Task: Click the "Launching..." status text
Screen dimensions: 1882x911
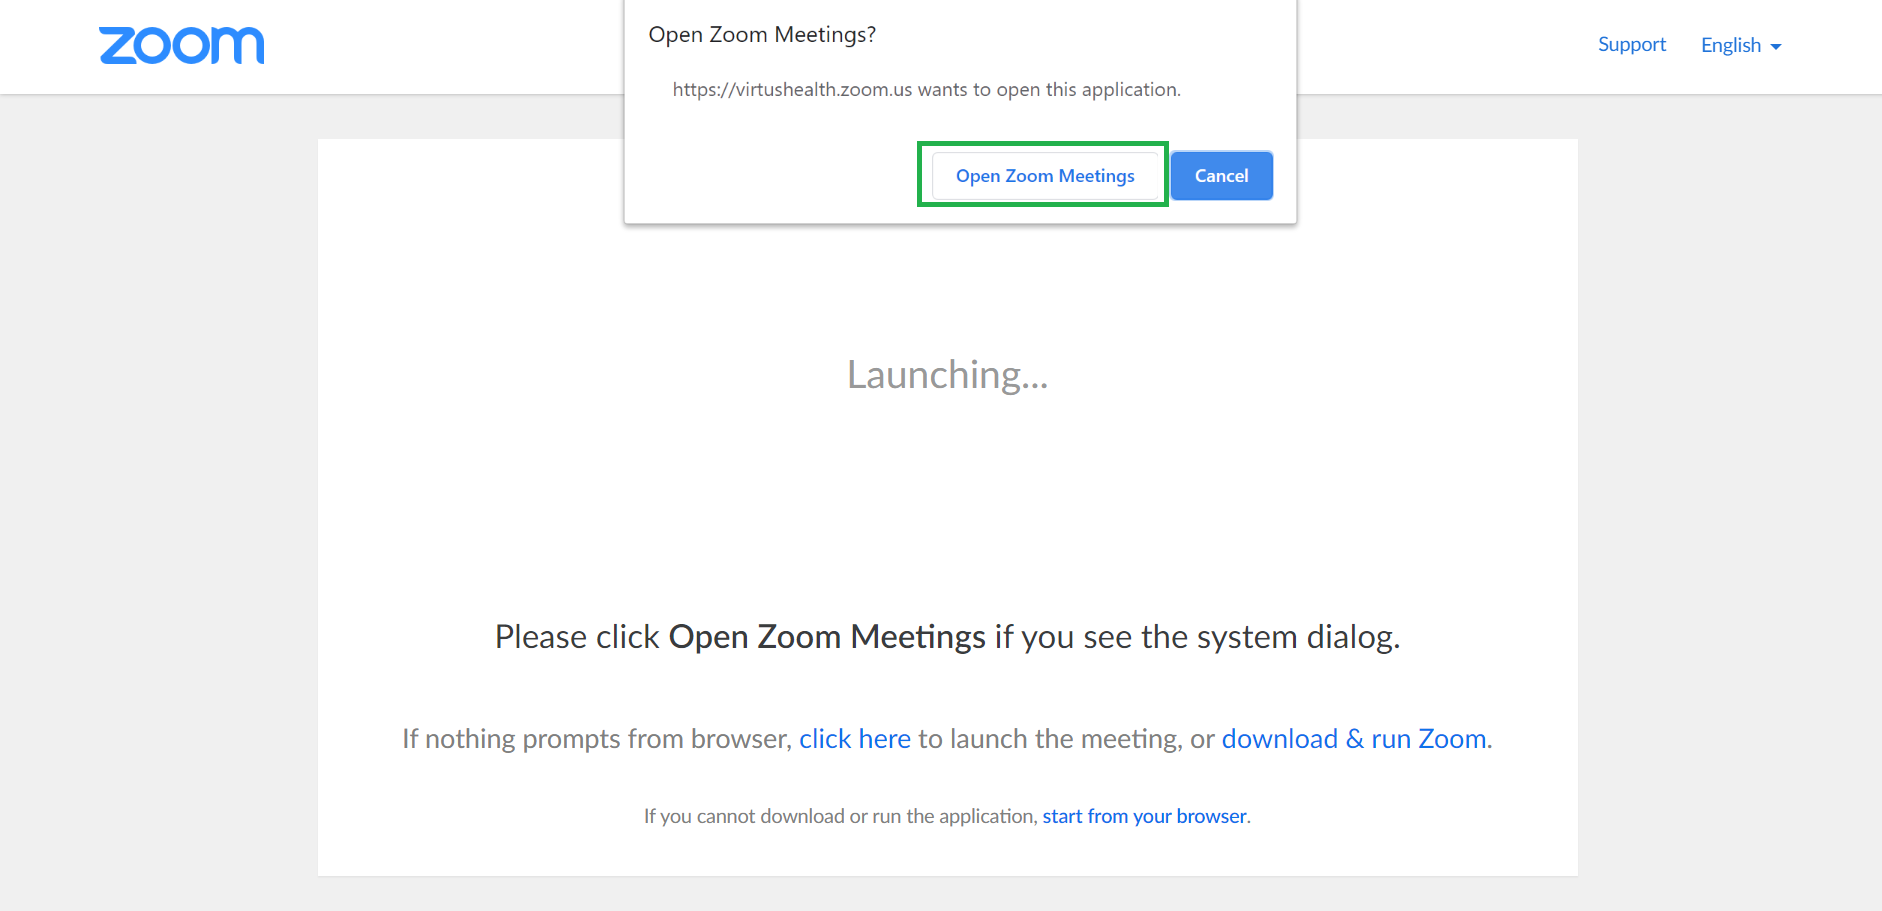Action: tap(947, 375)
